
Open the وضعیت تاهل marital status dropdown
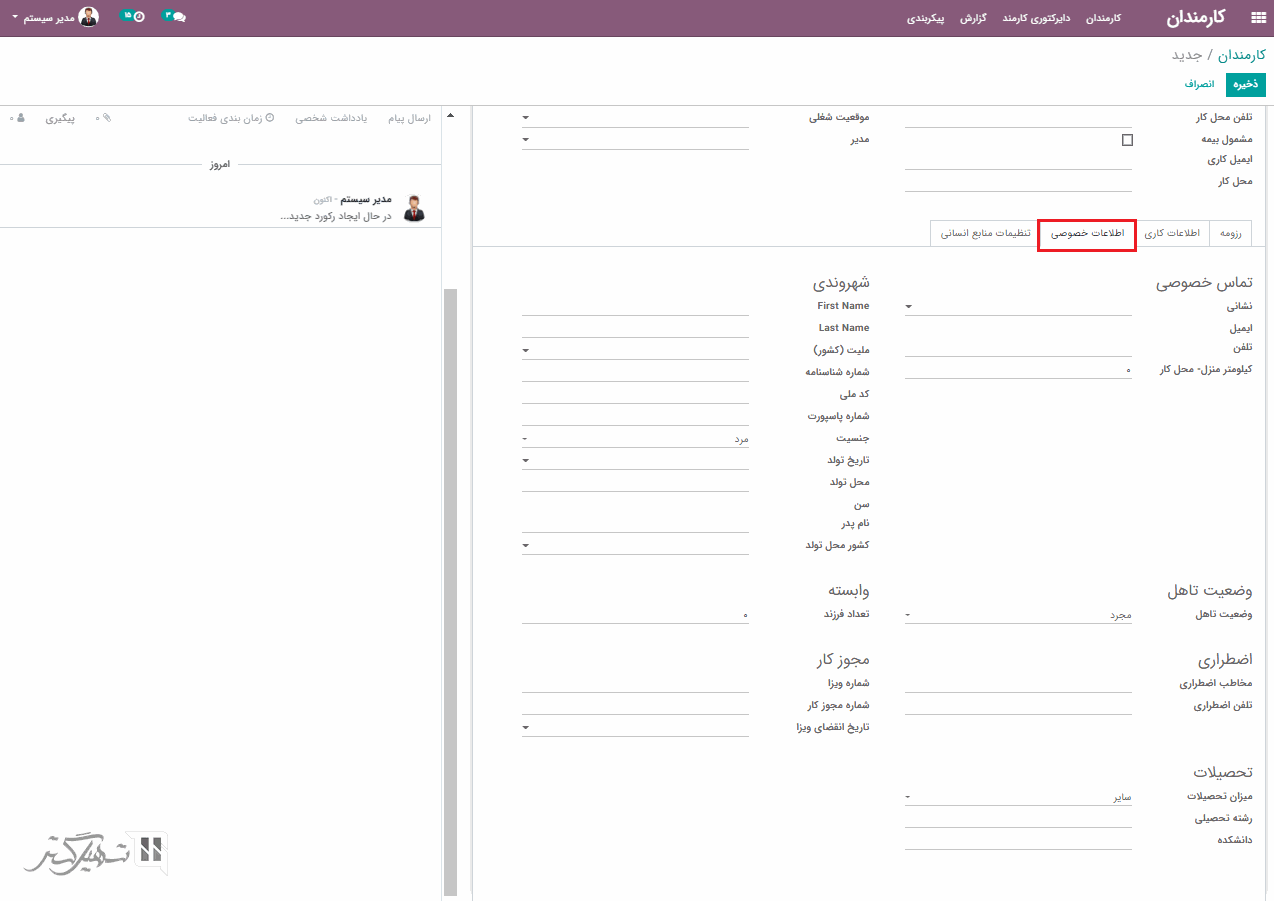[1018, 615]
